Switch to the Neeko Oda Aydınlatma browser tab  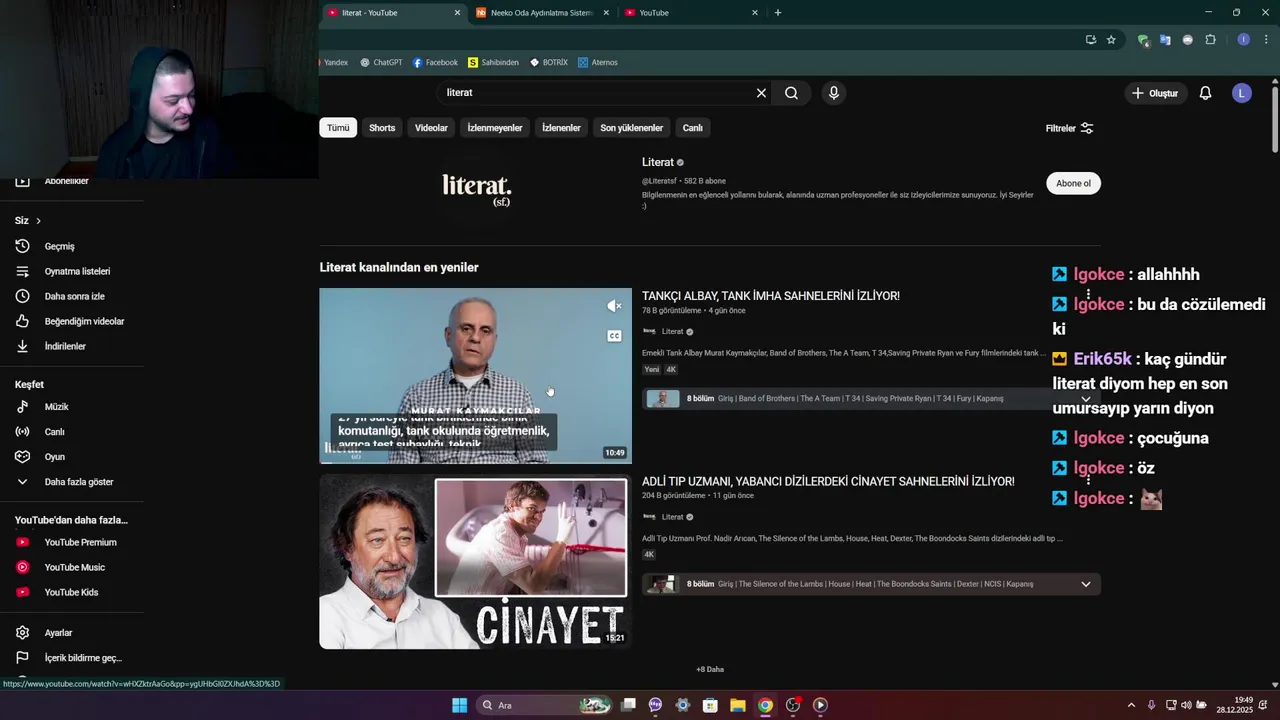542,13
